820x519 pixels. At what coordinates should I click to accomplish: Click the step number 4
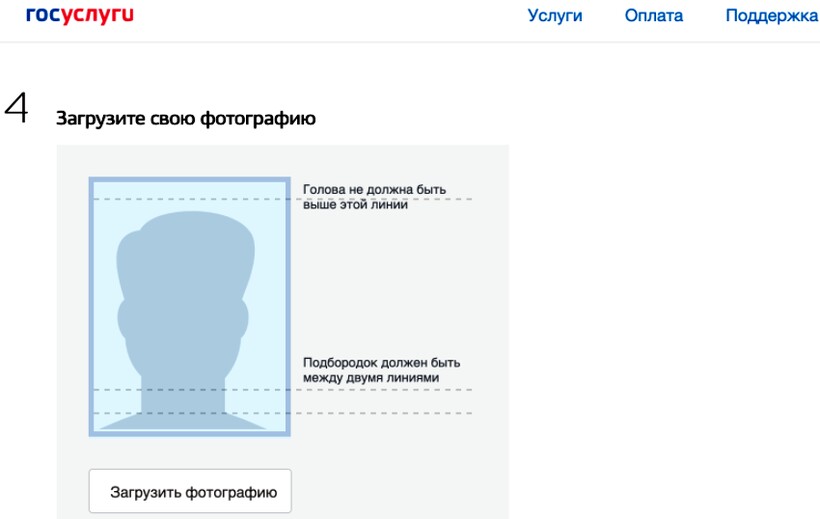click(x=18, y=109)
